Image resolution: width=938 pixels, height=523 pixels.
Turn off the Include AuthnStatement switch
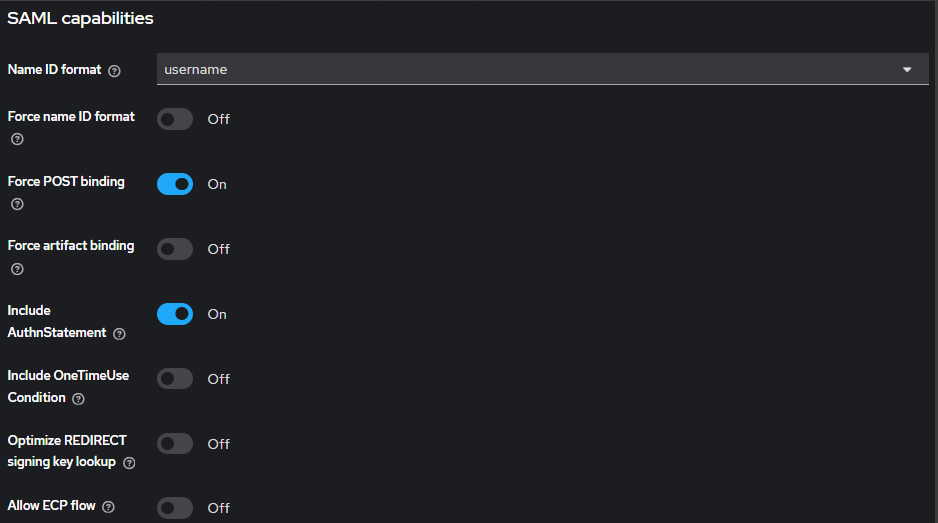(x=175, y=314)
